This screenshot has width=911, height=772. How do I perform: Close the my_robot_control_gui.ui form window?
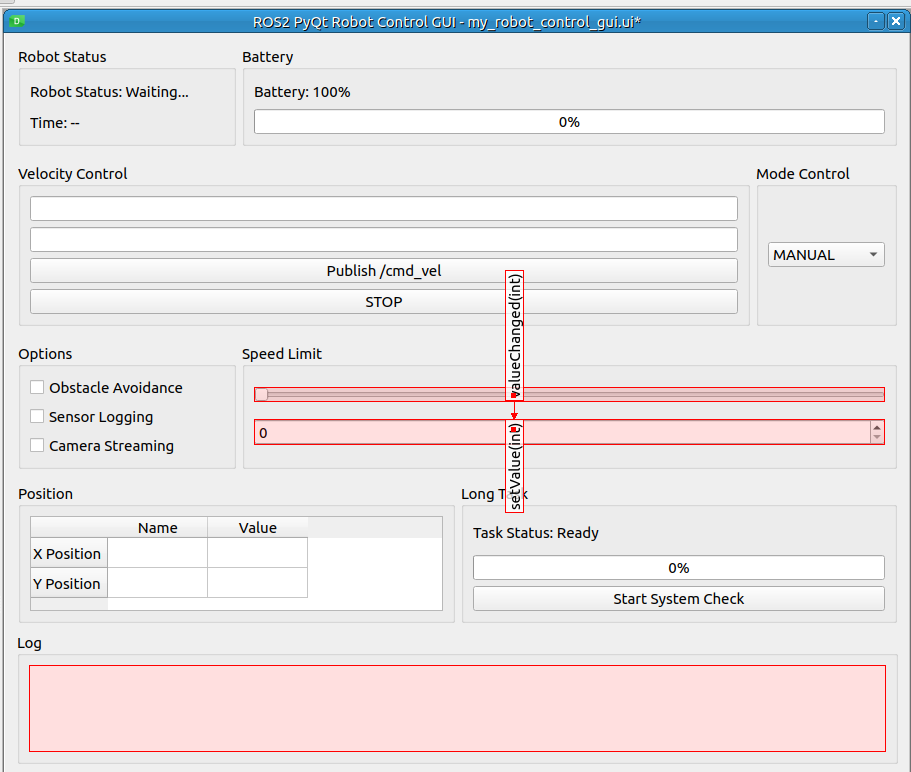coord(896,21)
